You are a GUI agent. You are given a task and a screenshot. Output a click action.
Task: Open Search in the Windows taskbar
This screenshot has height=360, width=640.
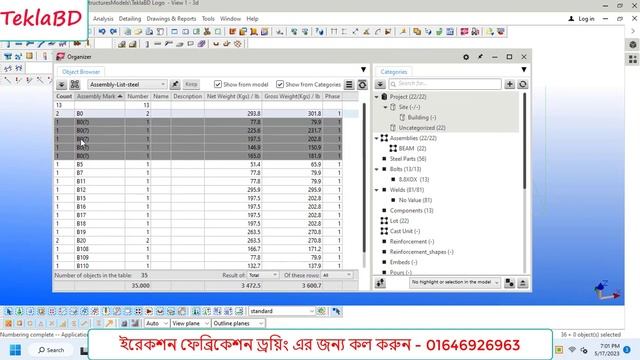[x=51, y=350]
